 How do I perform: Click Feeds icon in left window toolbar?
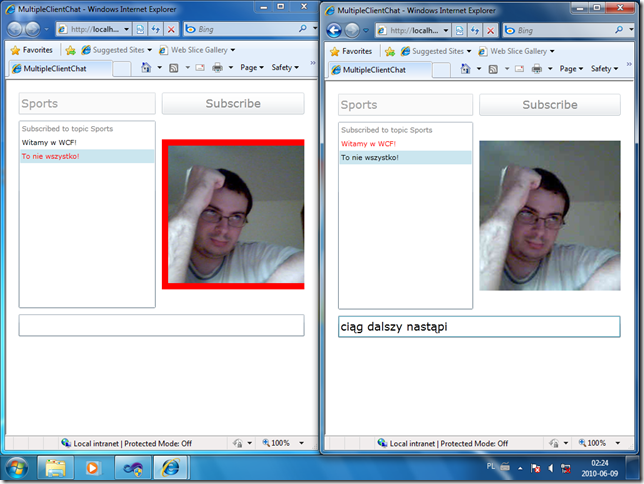[174, 68]
